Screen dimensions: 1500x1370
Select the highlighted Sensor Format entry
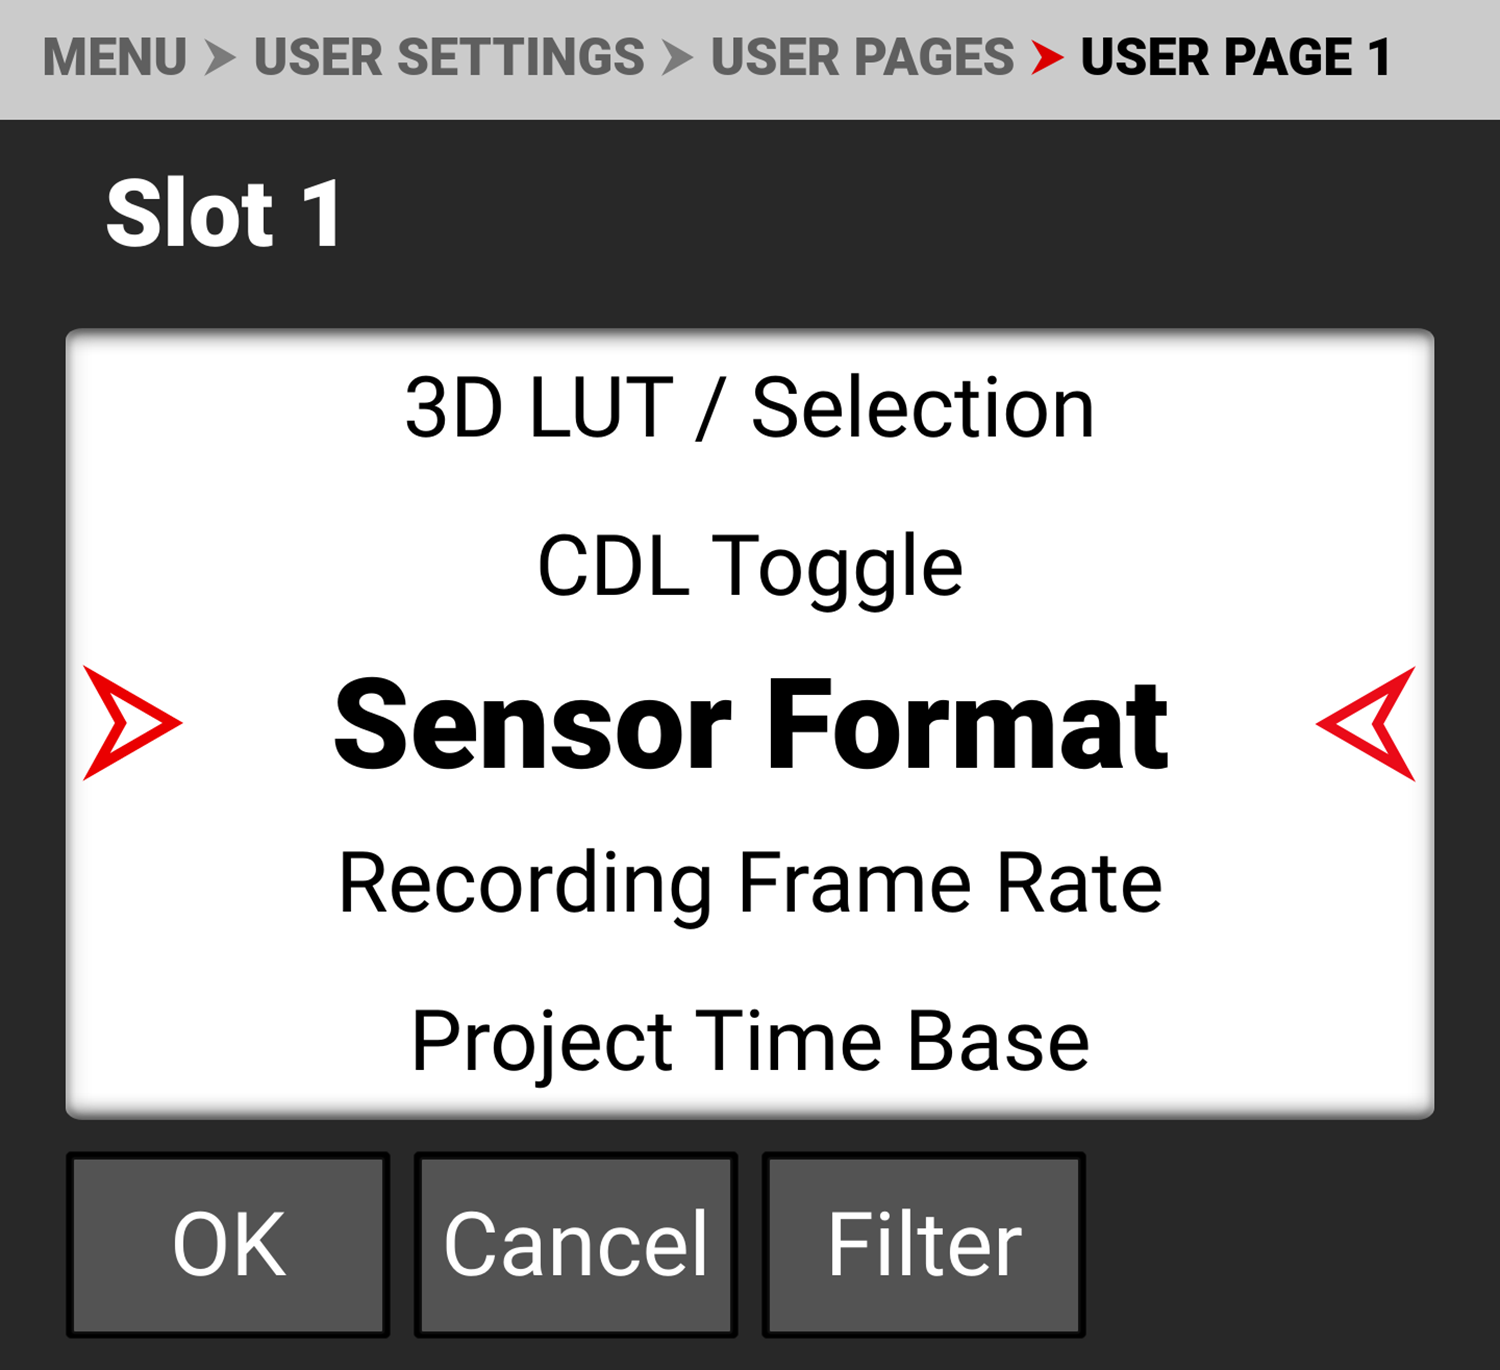[x=750, y=724]
